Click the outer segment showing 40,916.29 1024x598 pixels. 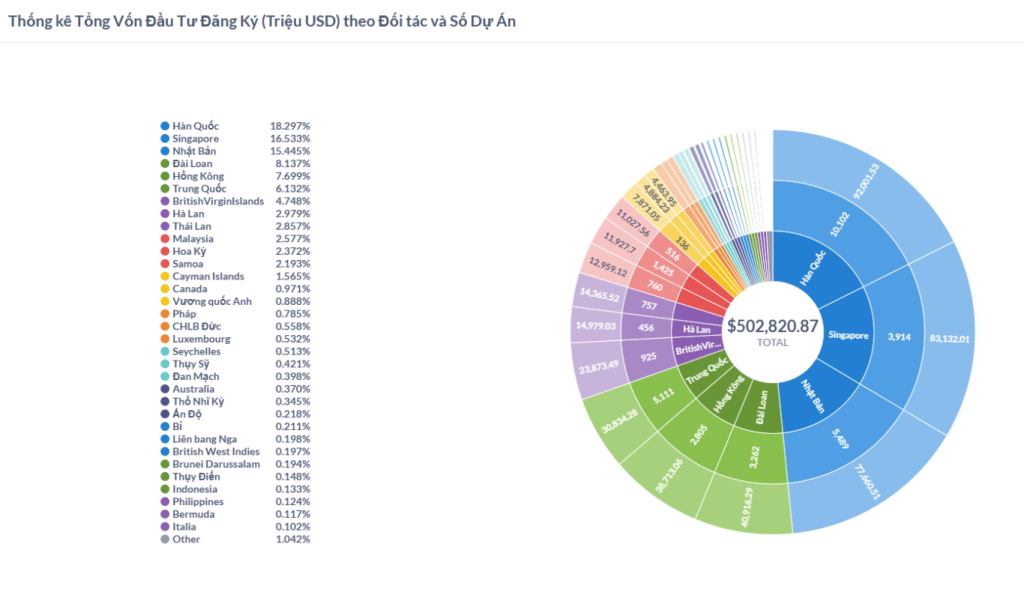point(746,507)
